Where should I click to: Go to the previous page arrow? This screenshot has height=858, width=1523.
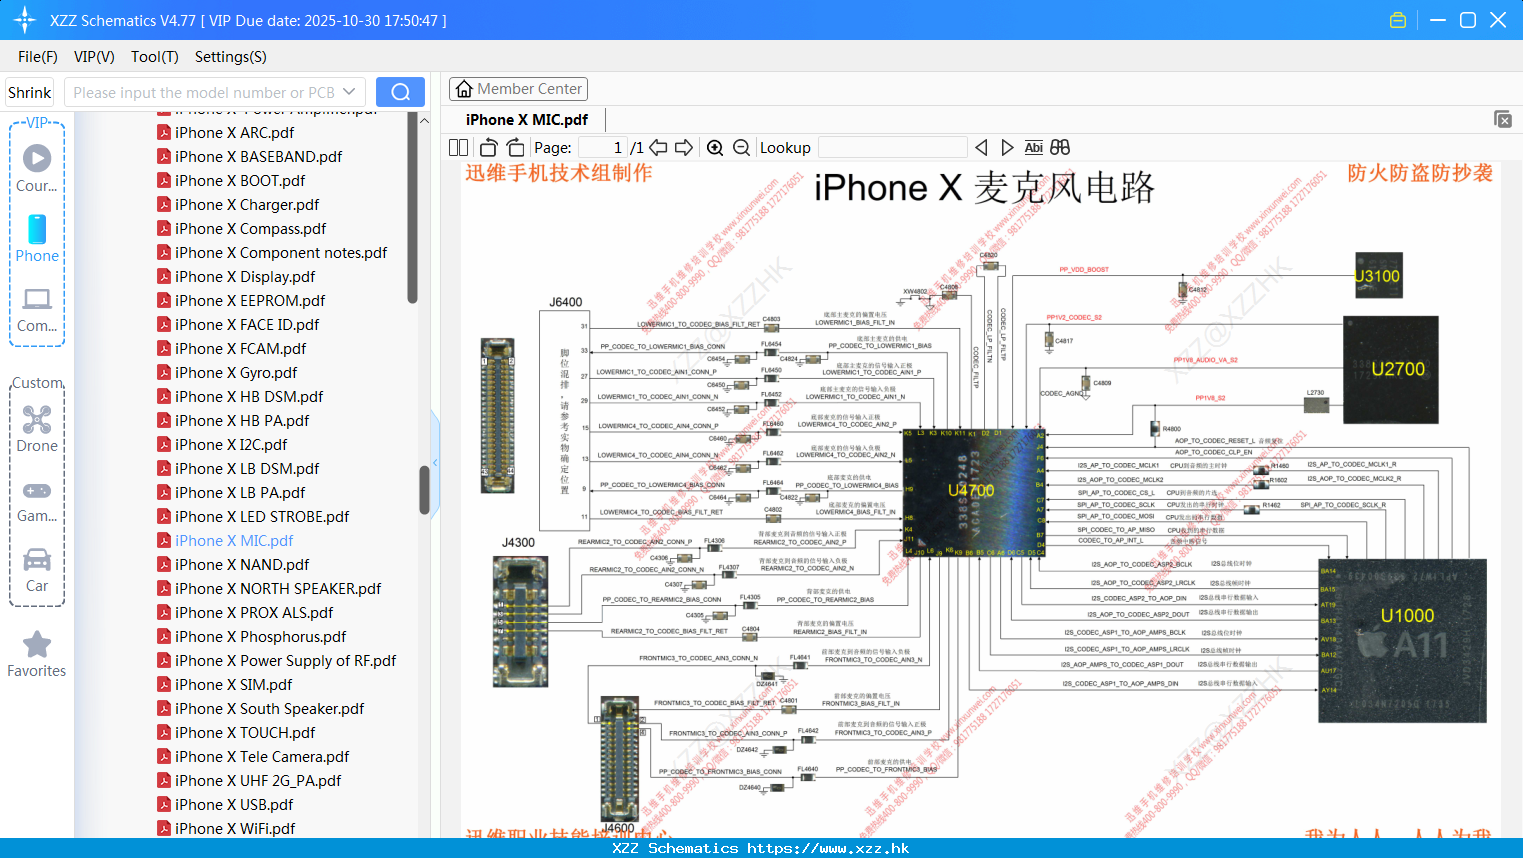click(658, 147)
